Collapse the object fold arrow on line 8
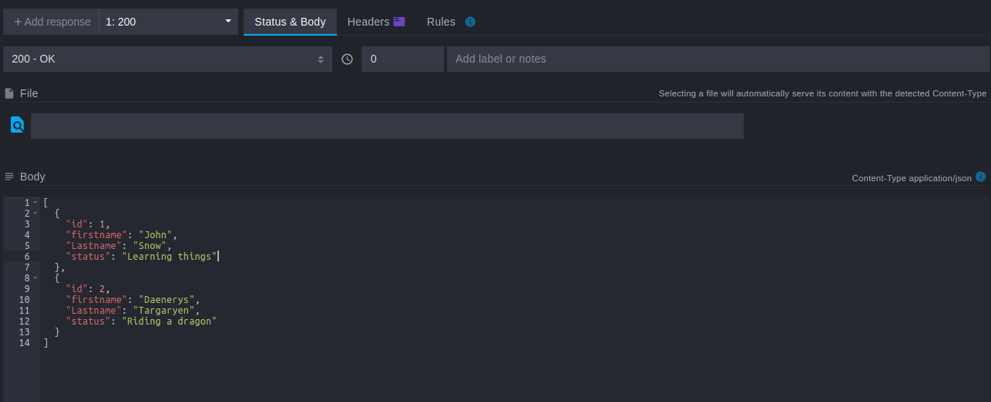Image resolution: width=991 pixels, height=402 pixels. click(35, 278)
